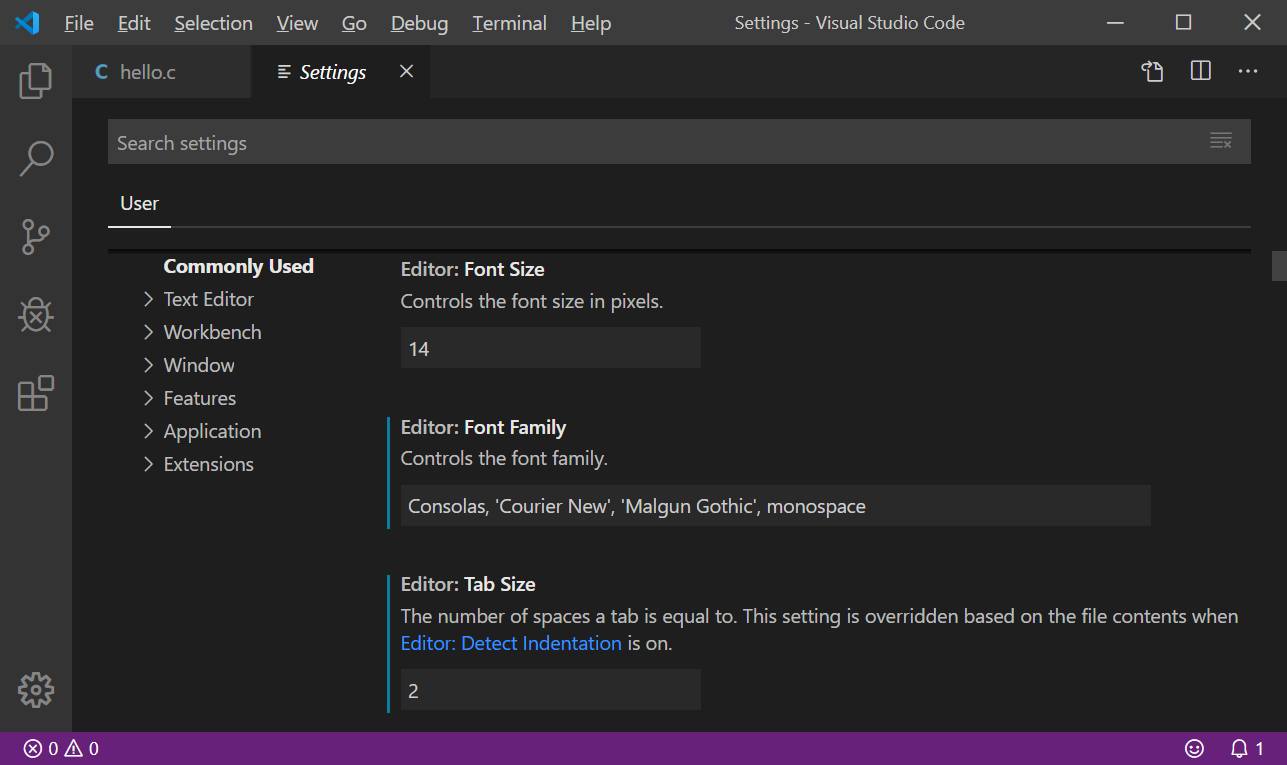This screenshot has width=1287, height=765.
Task: Expand the Features category
Action: [190, 398]
